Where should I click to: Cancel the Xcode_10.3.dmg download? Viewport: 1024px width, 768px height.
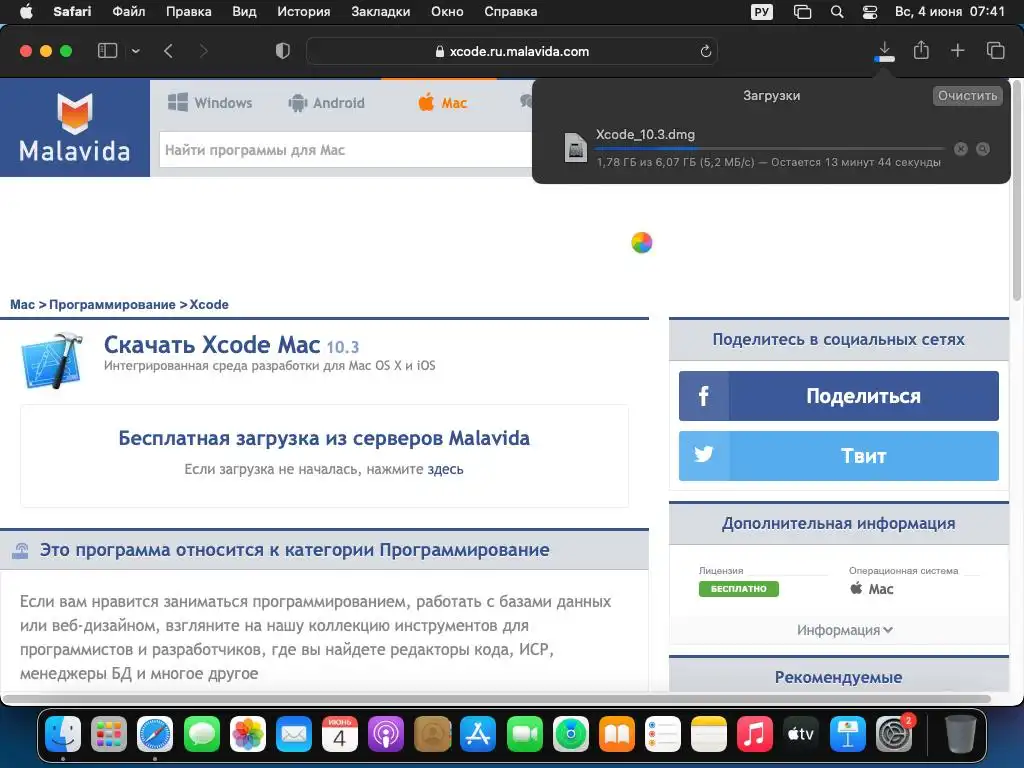961,149
